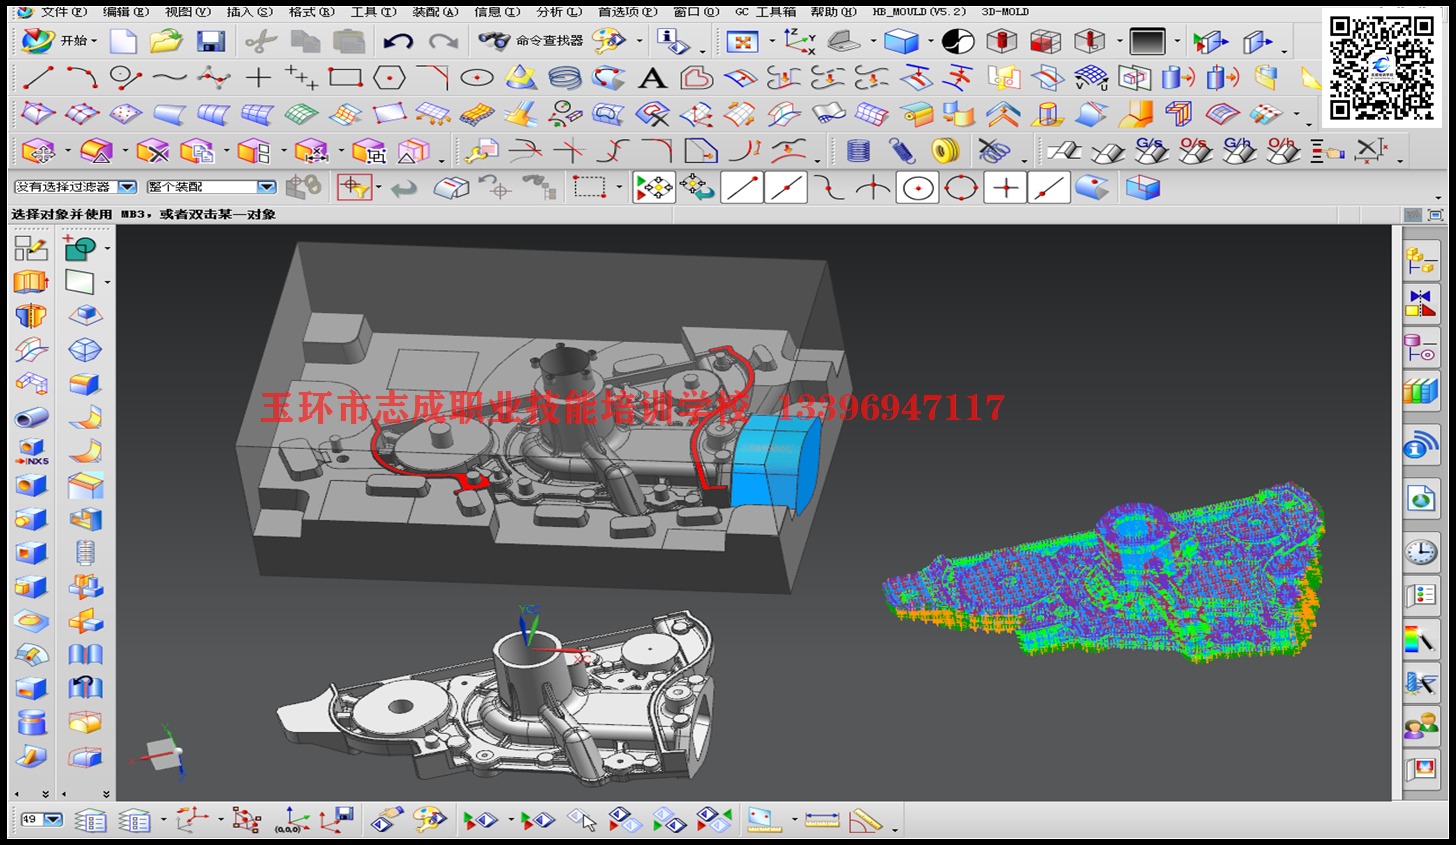Select the Rectangle curve tool
Viewport: 1456px width, 845px height.
point(345,77)
